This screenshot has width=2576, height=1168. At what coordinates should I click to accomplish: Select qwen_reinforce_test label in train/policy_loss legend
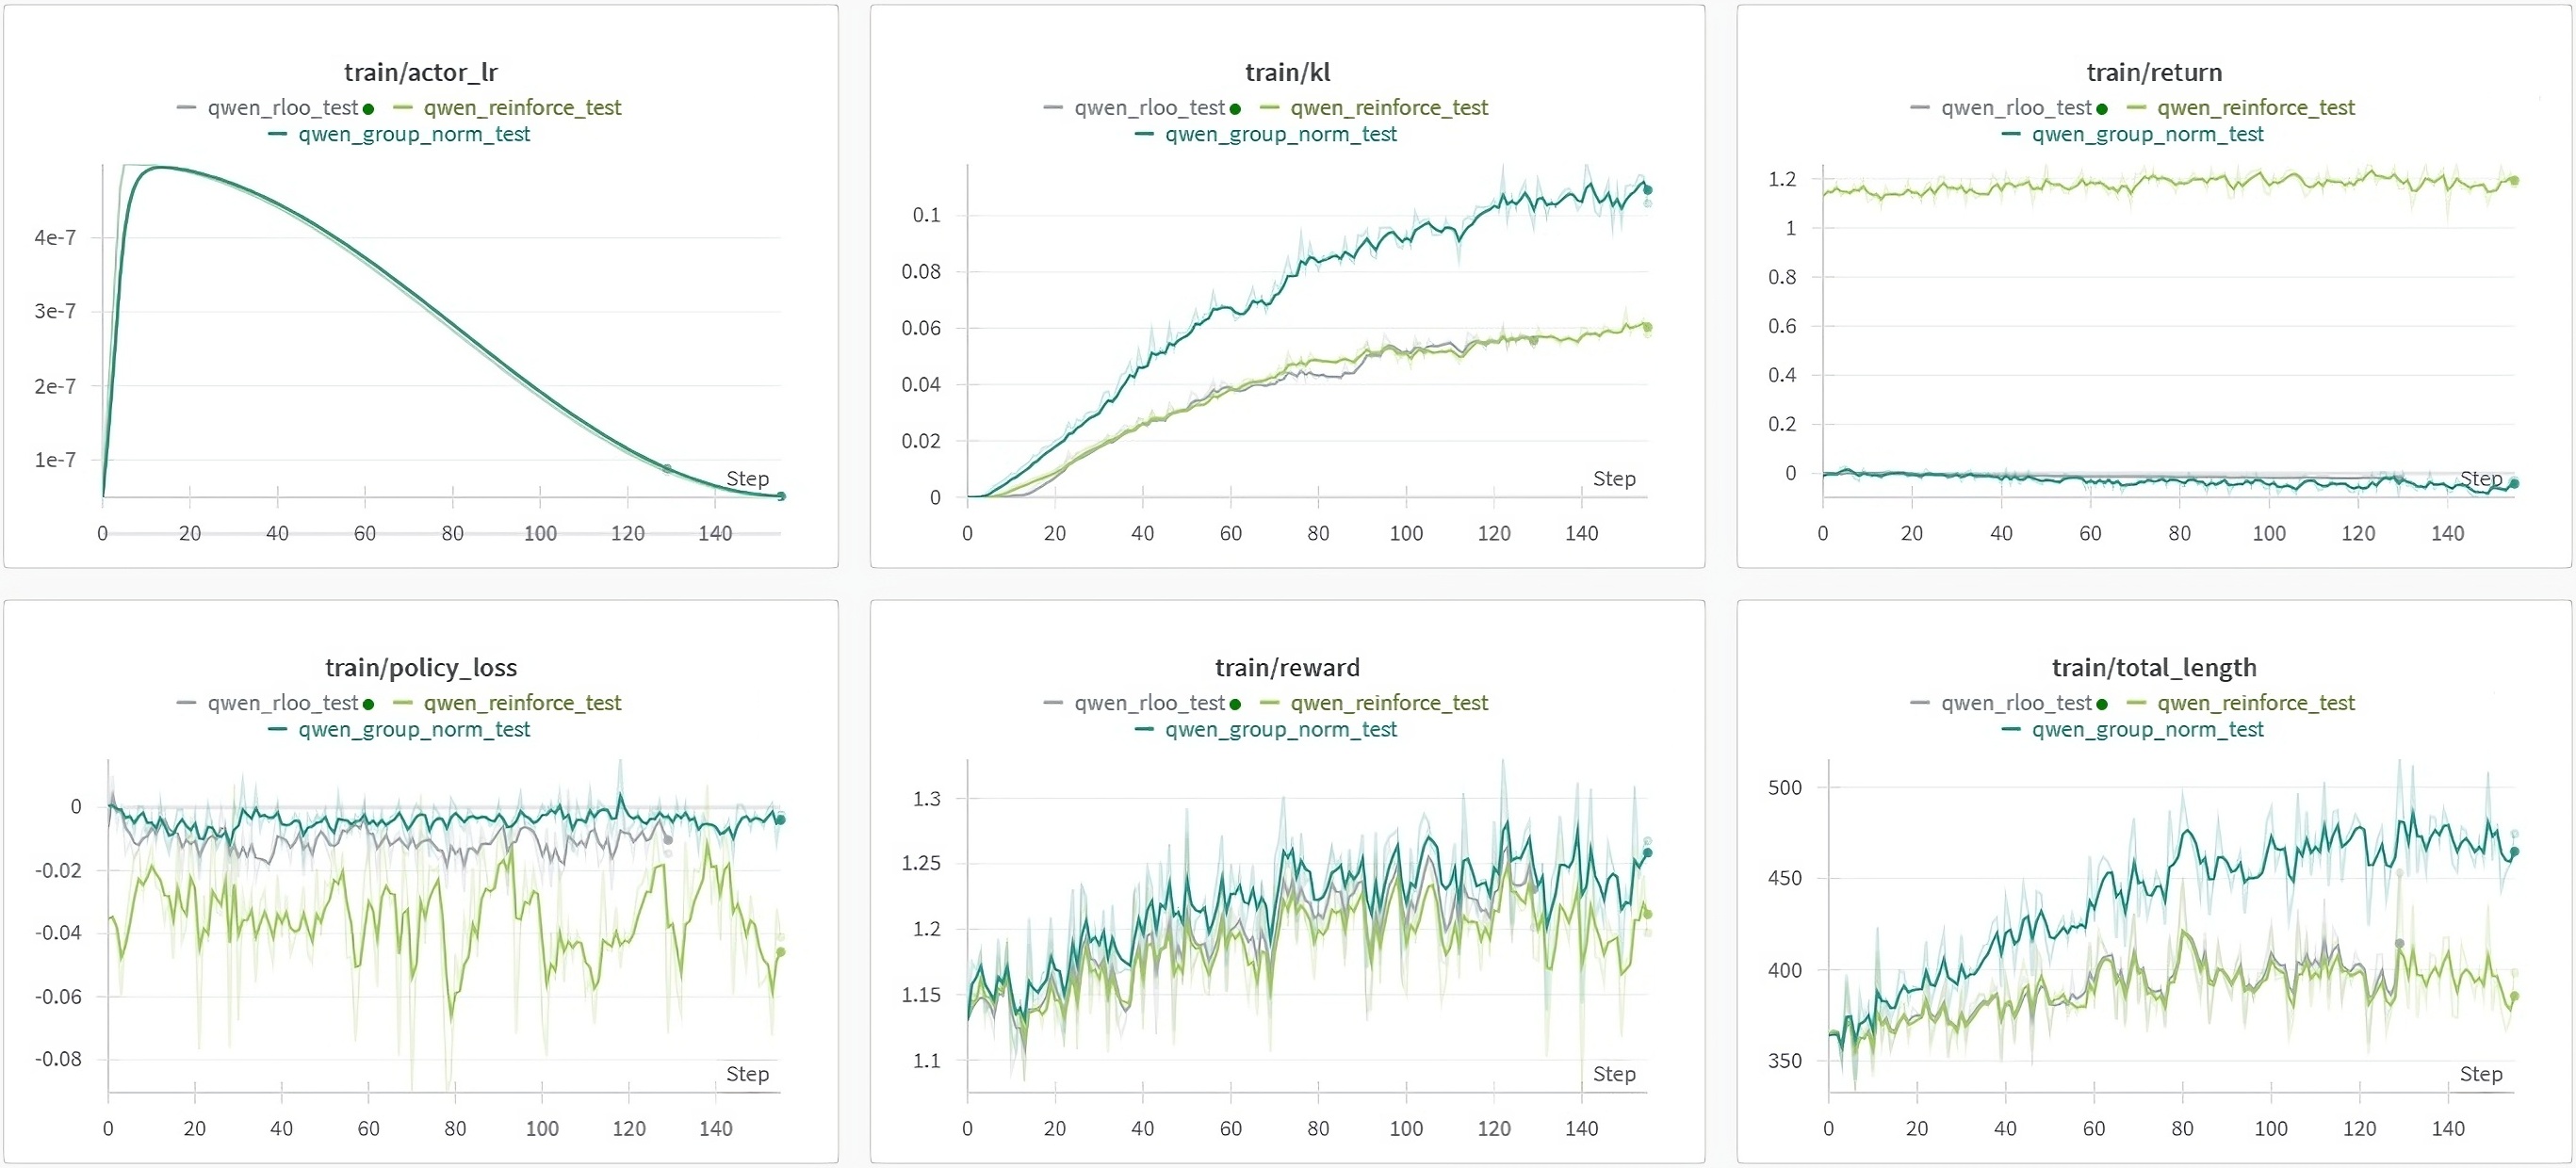coord(522,703)
